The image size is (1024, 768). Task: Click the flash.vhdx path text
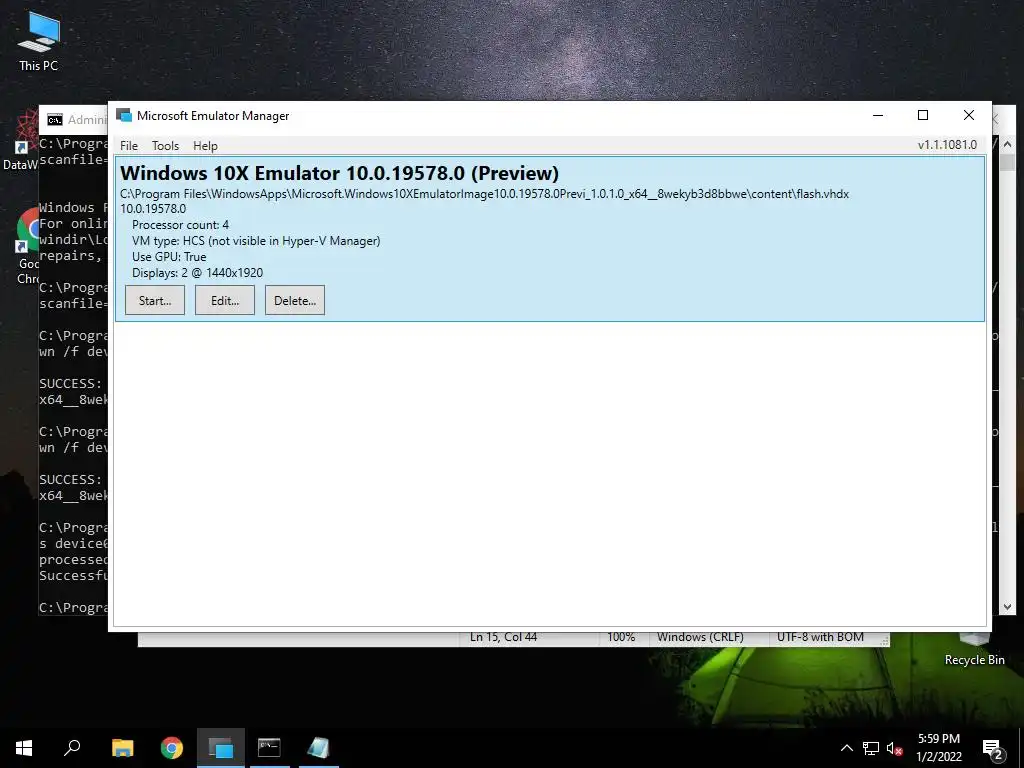click(485, 194)
